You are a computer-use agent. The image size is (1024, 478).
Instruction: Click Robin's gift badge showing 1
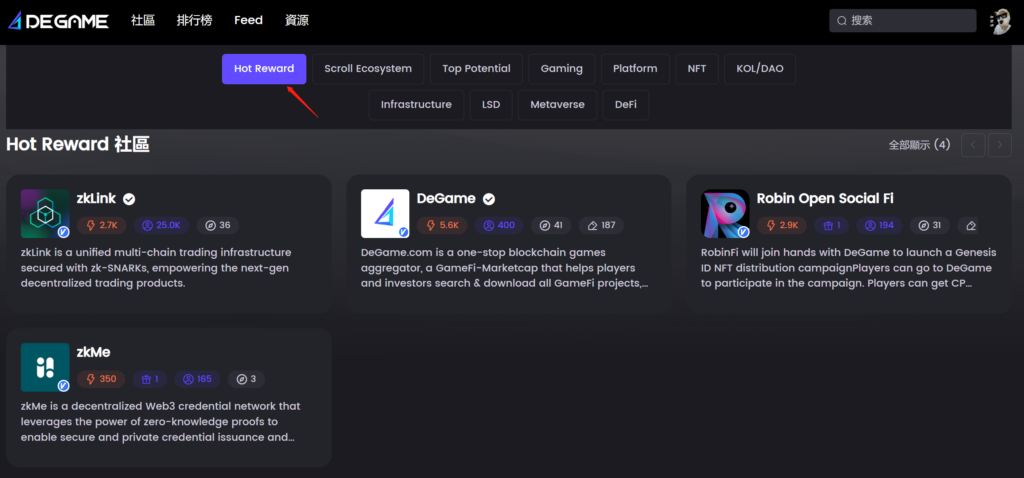(x=832, y=225)
